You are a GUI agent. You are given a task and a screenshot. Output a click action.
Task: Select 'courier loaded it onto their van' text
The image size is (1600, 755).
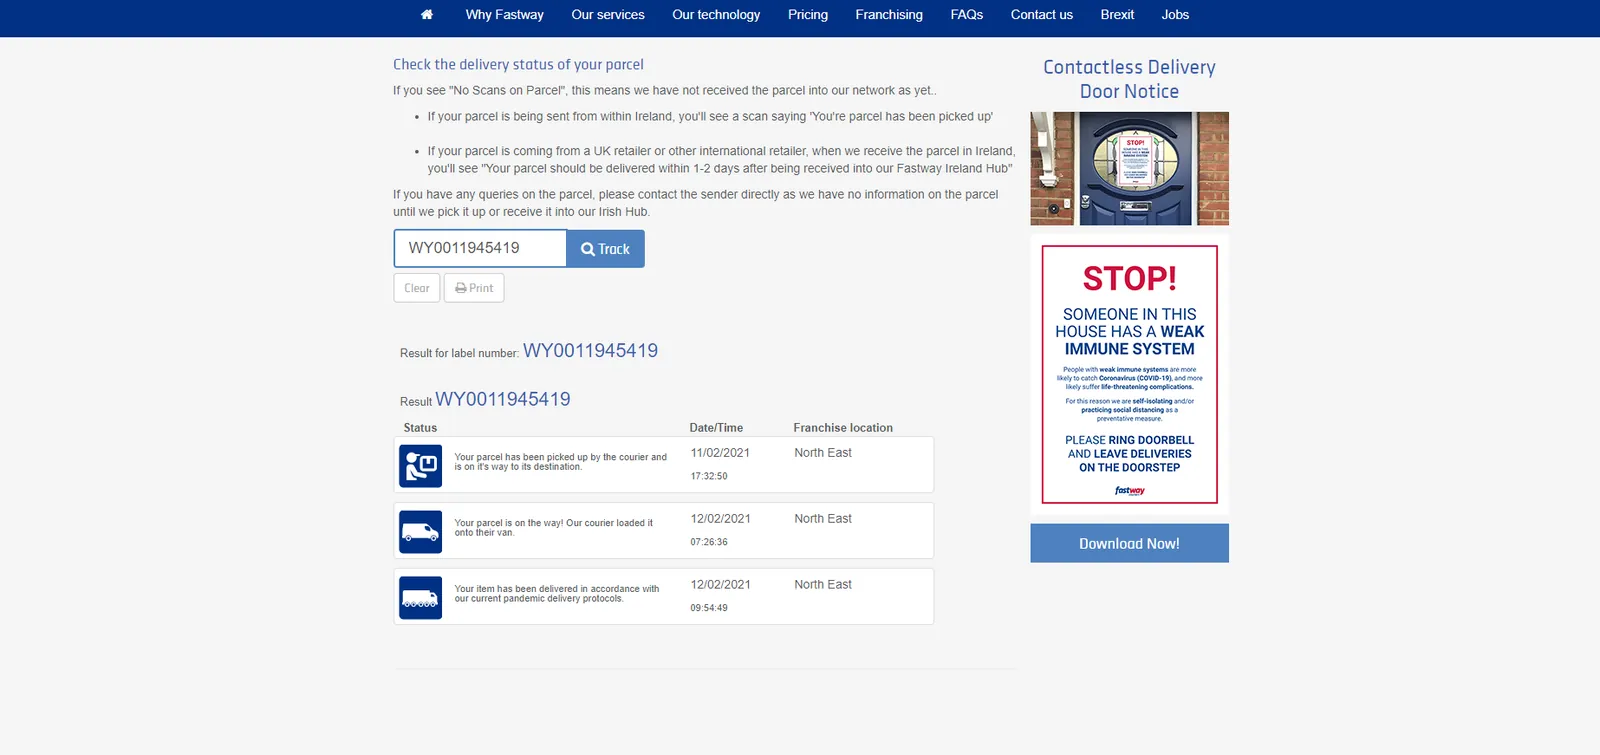[x=553, y=528]
